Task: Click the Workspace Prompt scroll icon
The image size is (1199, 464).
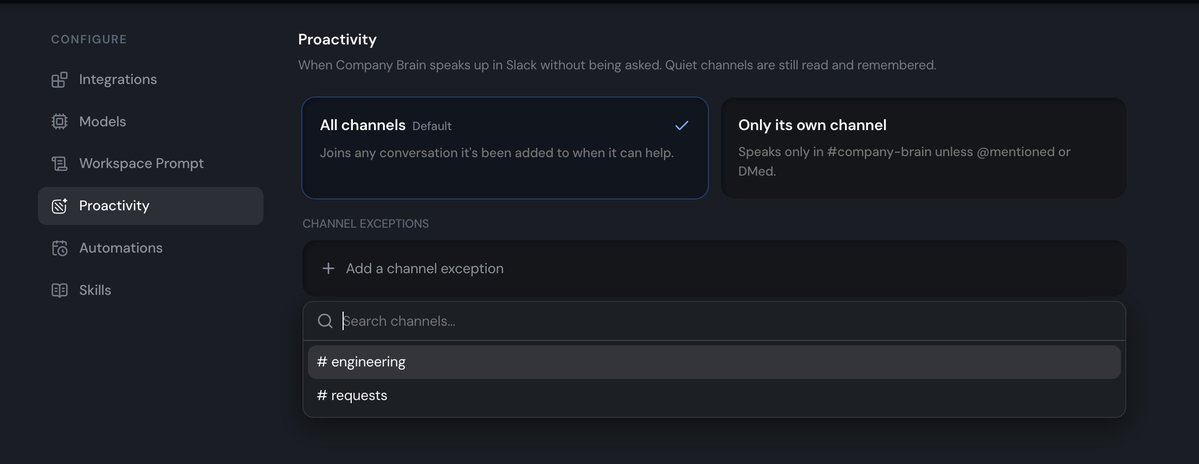Action: [x=60, y=164]
